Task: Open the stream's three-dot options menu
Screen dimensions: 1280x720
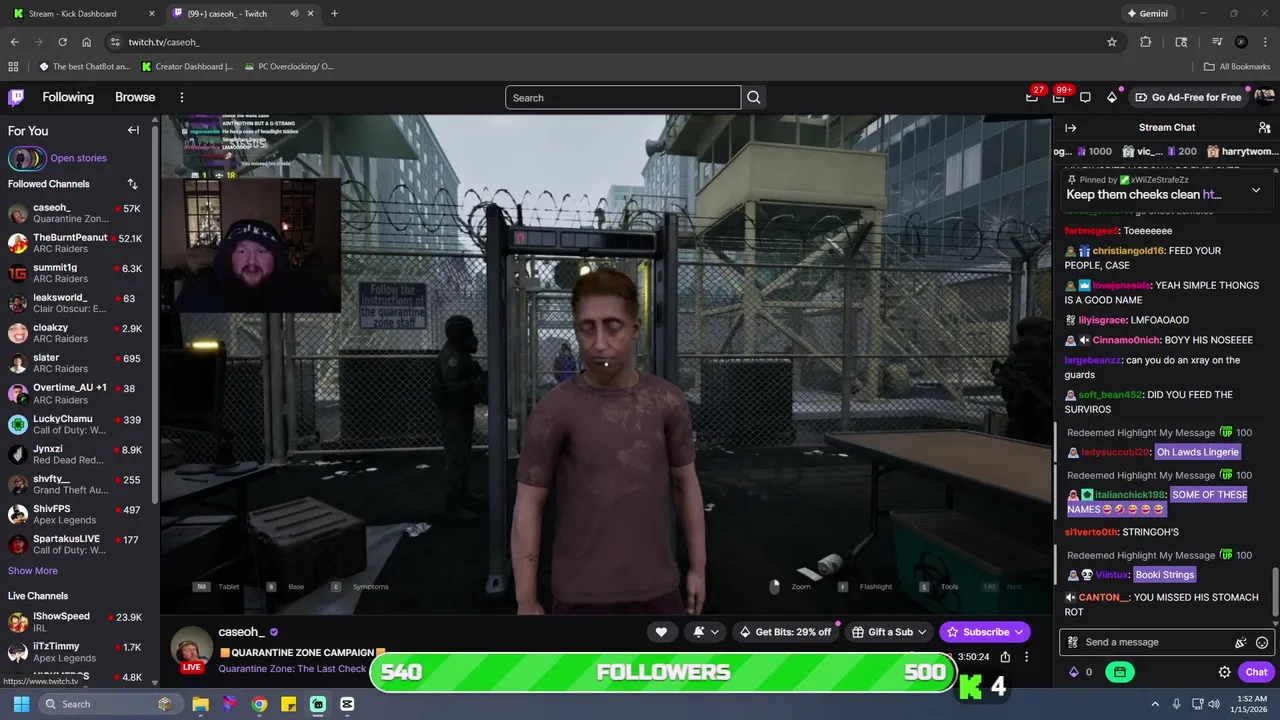Action: [x=1026, y=657]
